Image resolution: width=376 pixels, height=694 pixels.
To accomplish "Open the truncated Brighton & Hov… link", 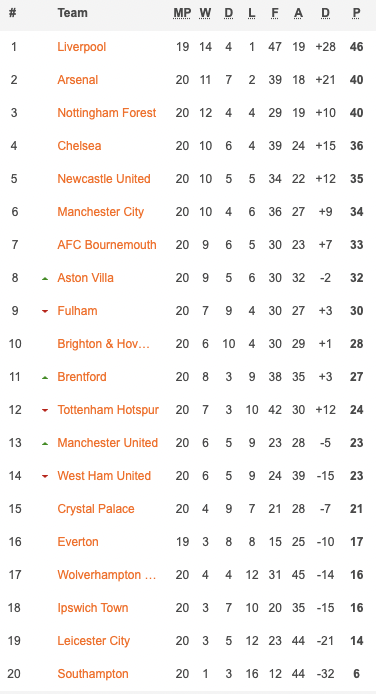I will click(104, 344).
